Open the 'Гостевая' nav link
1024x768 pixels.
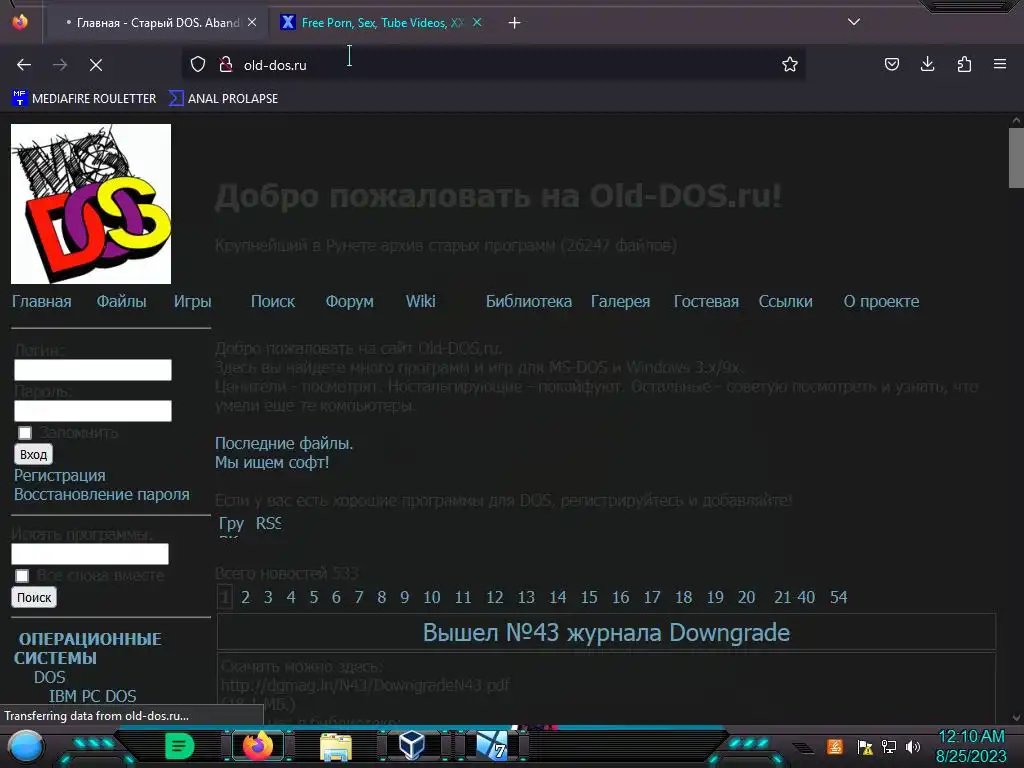pos(706,301)
